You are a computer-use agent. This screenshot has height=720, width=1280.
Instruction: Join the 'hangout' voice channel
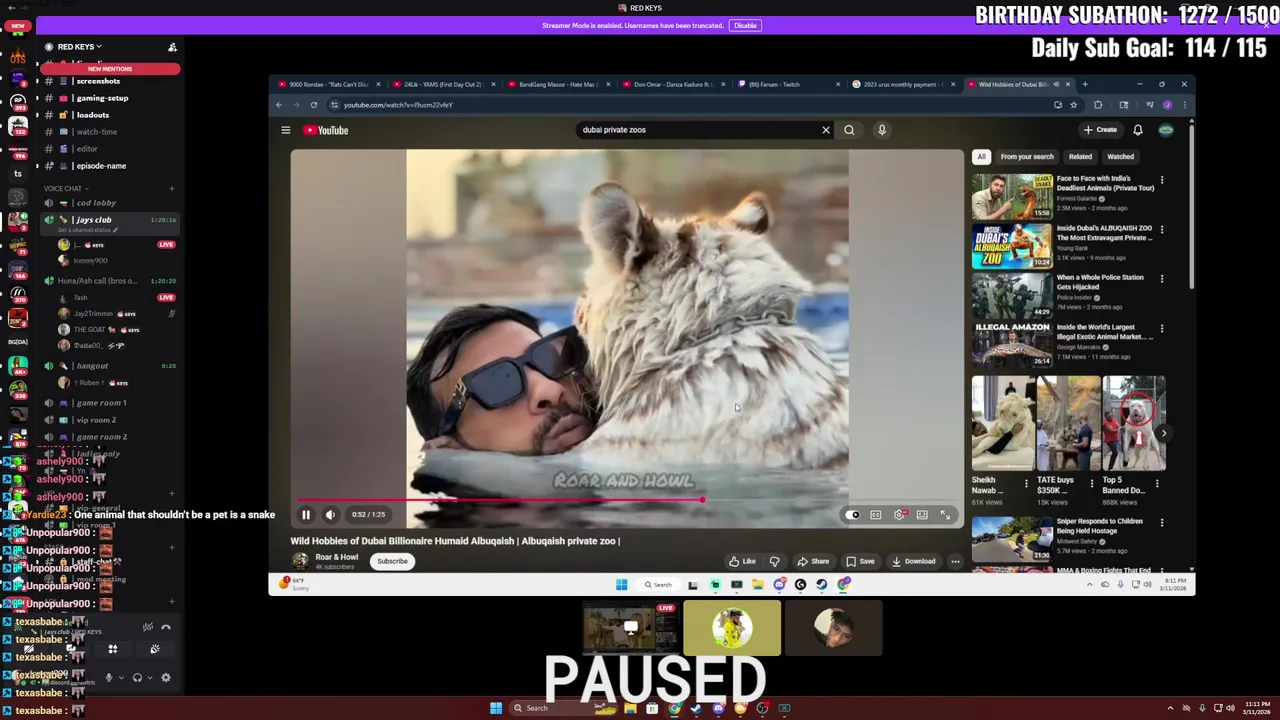click(x=92, y=366)
